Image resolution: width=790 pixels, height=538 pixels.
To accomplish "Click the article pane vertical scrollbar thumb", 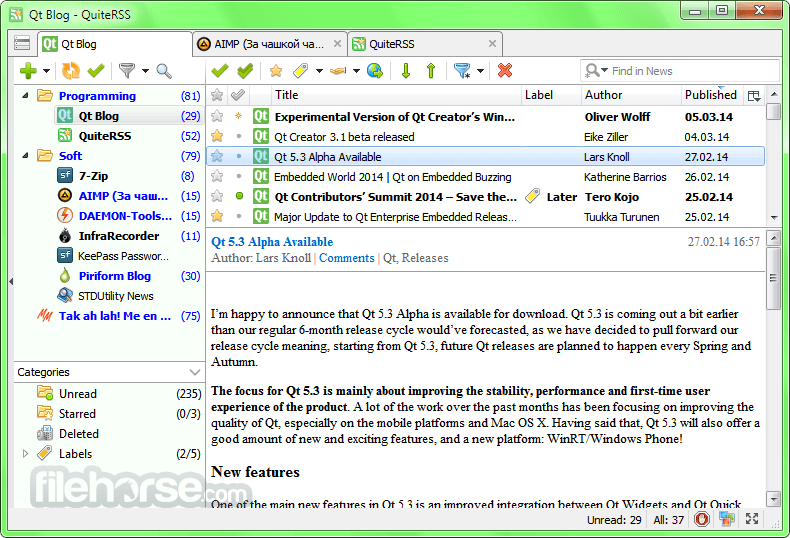I will [773, 278].
